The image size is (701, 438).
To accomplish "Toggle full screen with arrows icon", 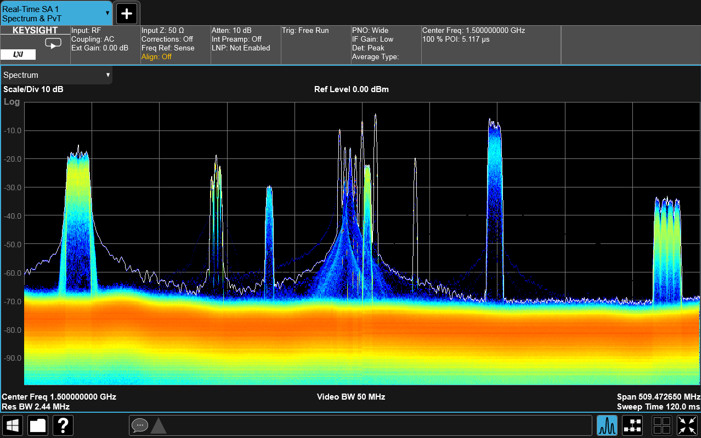I will point(687,425).
